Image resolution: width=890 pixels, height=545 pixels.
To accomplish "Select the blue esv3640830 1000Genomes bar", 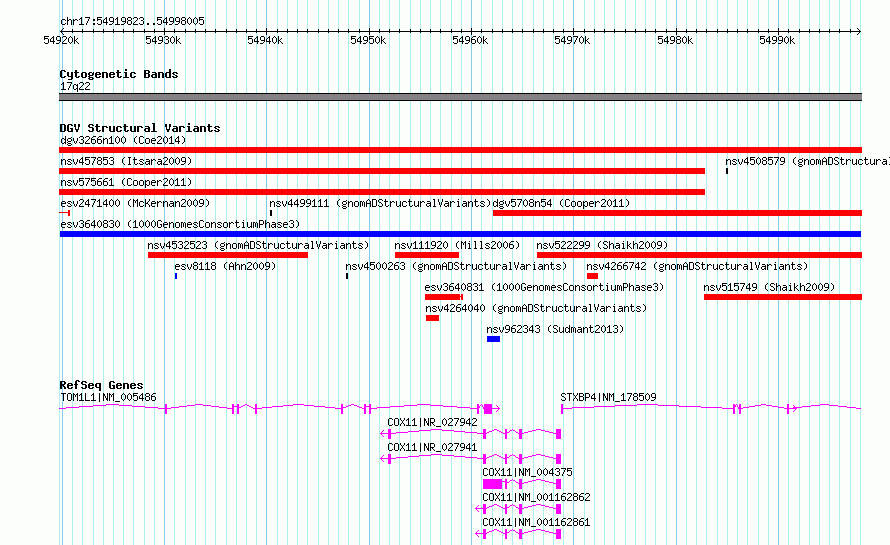I will coord(460,234).
